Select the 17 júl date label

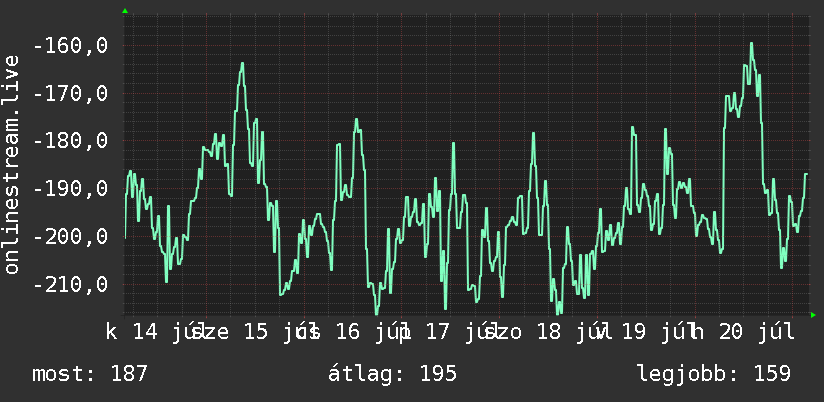click(x=461, y=332)
